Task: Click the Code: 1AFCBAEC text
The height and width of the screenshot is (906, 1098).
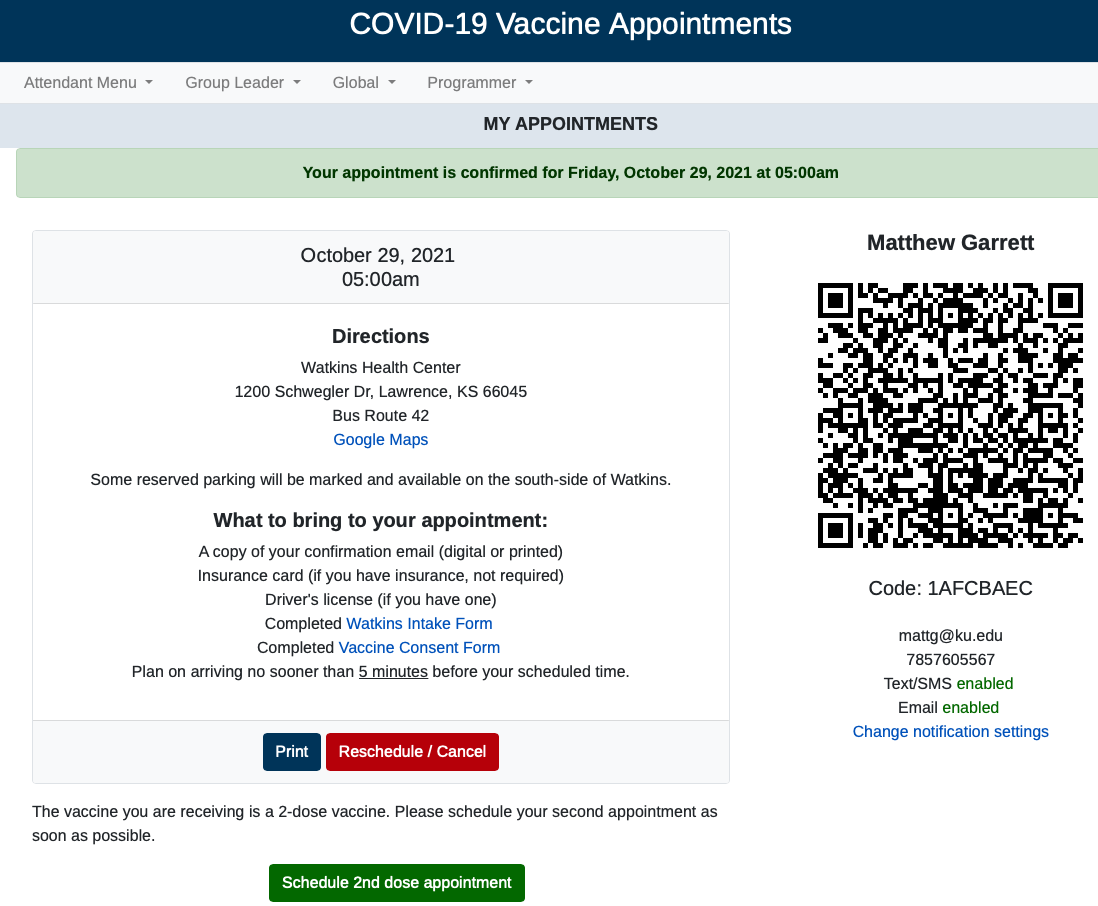Action: [x=950, y=588]
